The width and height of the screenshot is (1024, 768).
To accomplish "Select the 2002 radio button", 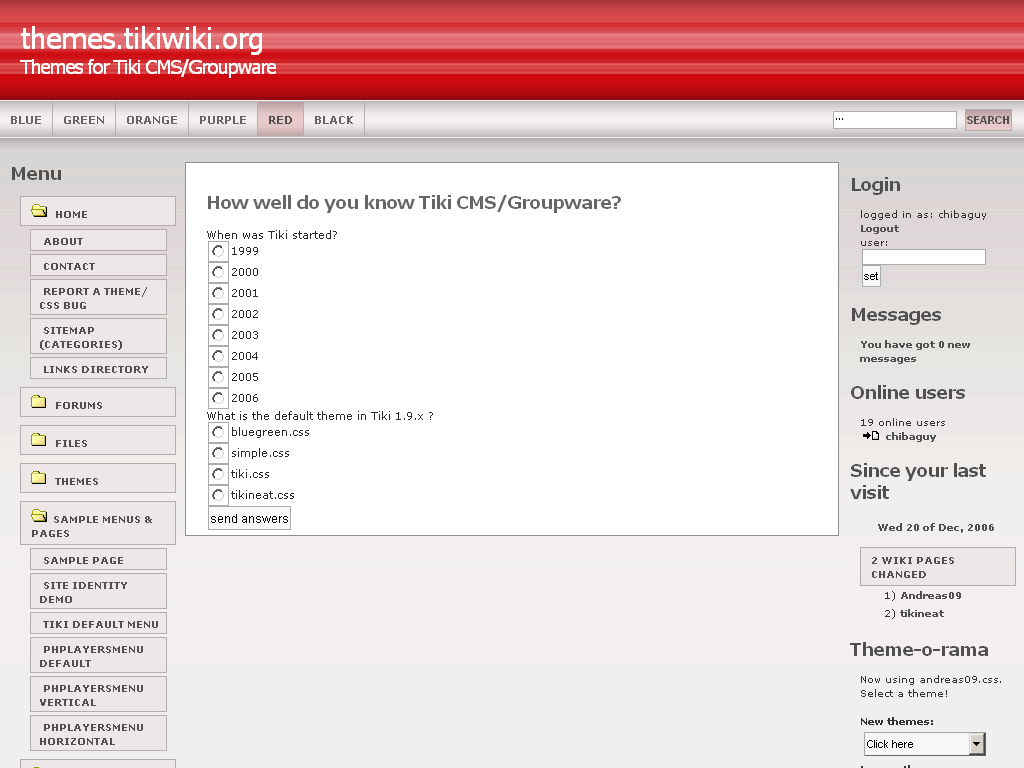I will [x=218, y=314].
